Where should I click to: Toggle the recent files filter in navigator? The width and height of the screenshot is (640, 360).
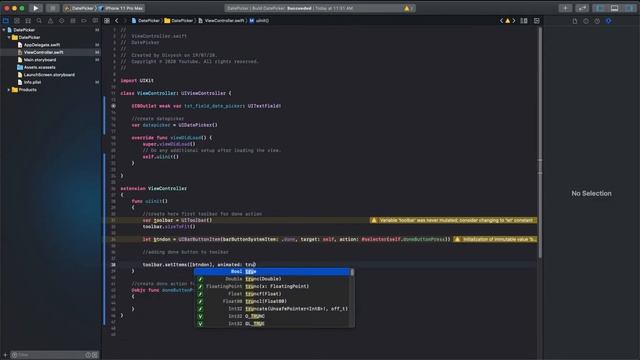(x=88, y=355)
